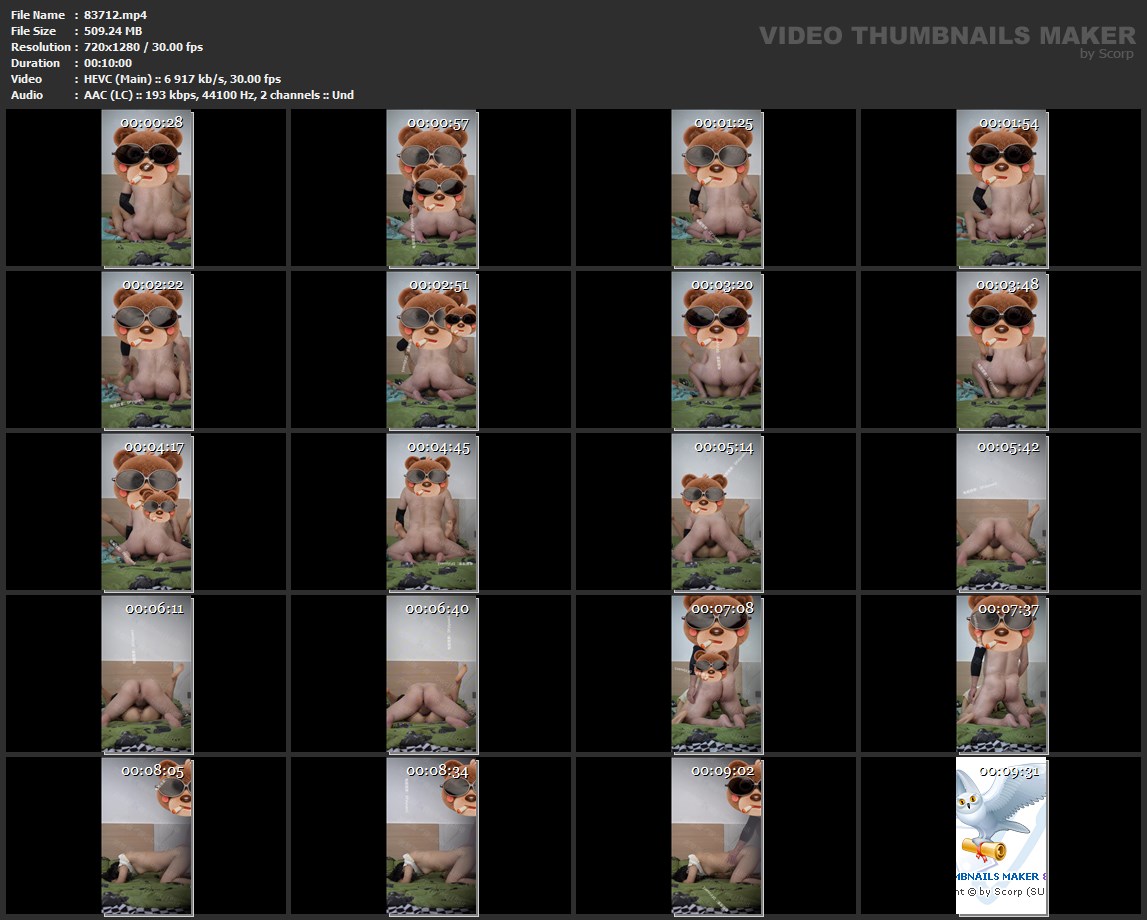Viewport: 1147px width, 920px height.
Task: Select the thumbnail at 00:09:02
Action: [x=716, y=837]
